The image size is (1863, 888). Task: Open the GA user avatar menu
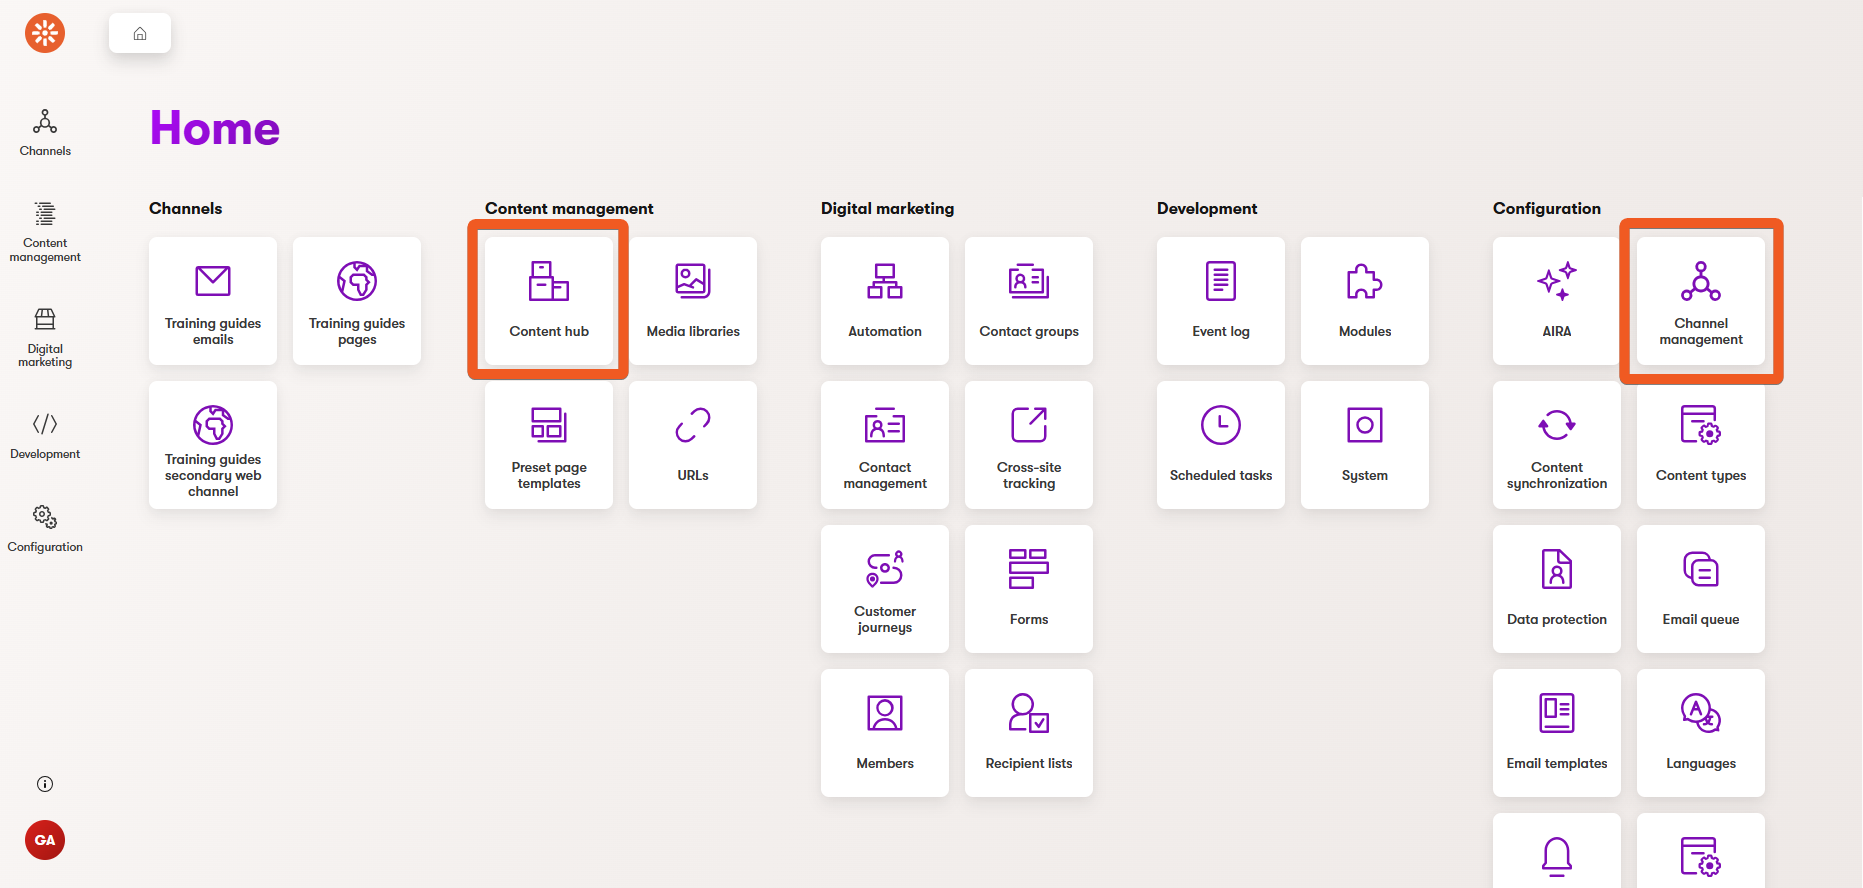[45, 840]
